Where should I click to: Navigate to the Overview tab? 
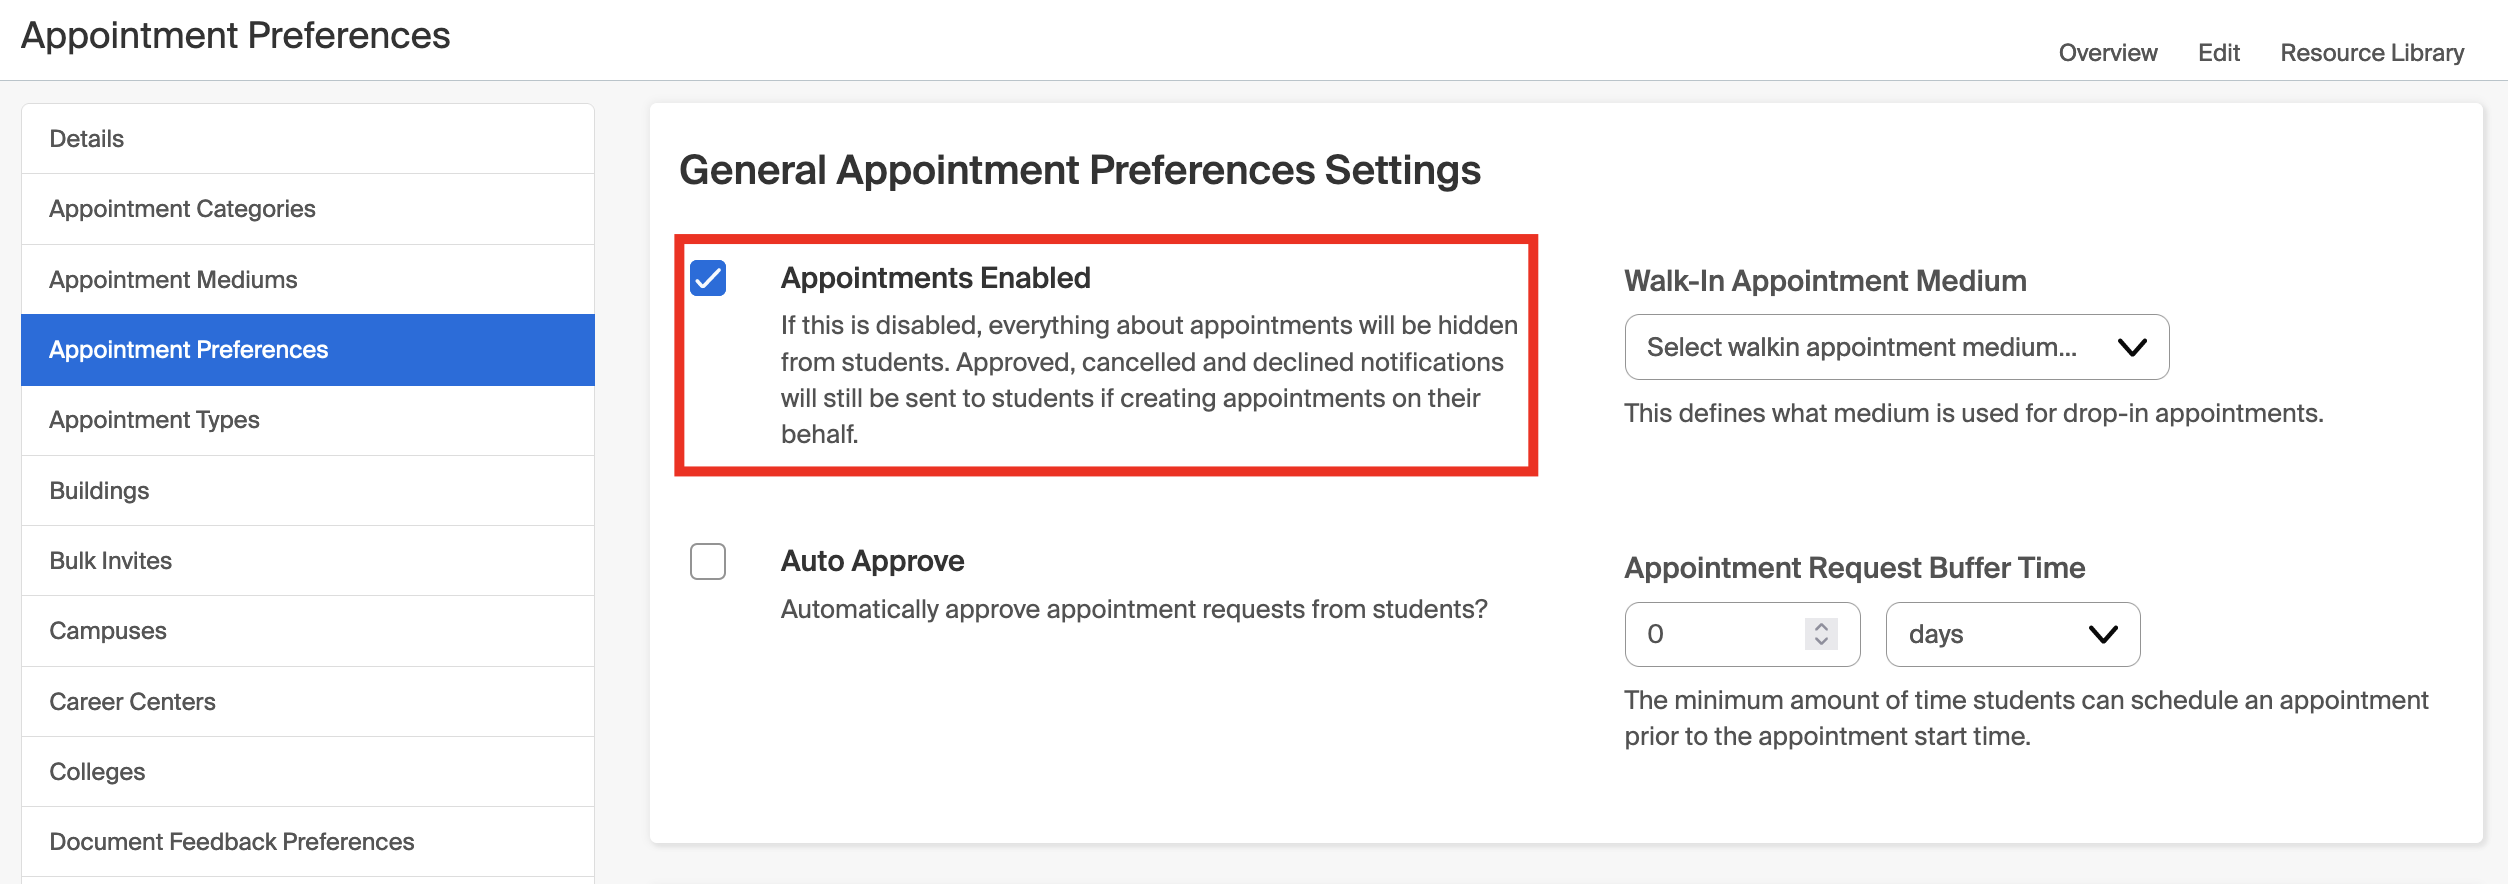2107,52
